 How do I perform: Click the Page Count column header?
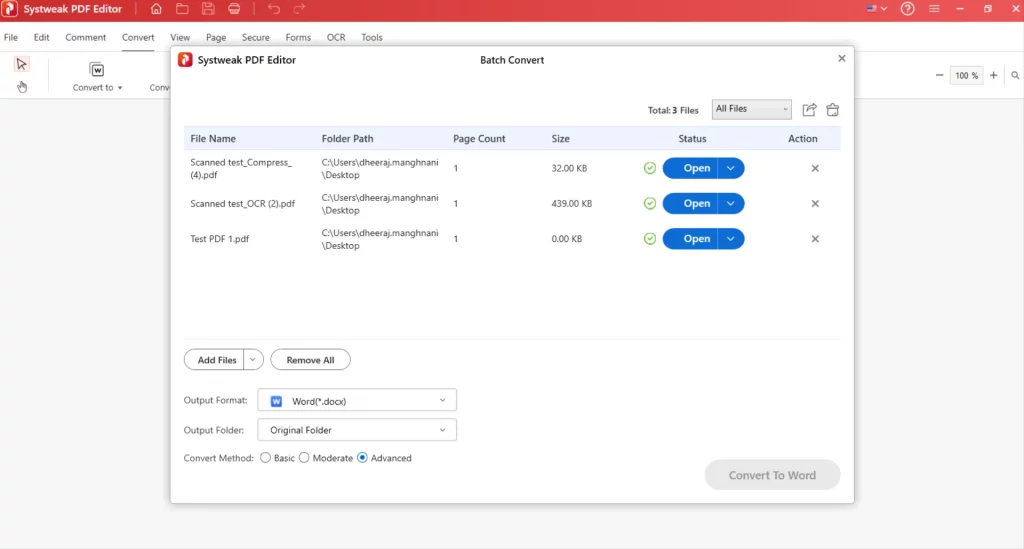coord(479,138)
